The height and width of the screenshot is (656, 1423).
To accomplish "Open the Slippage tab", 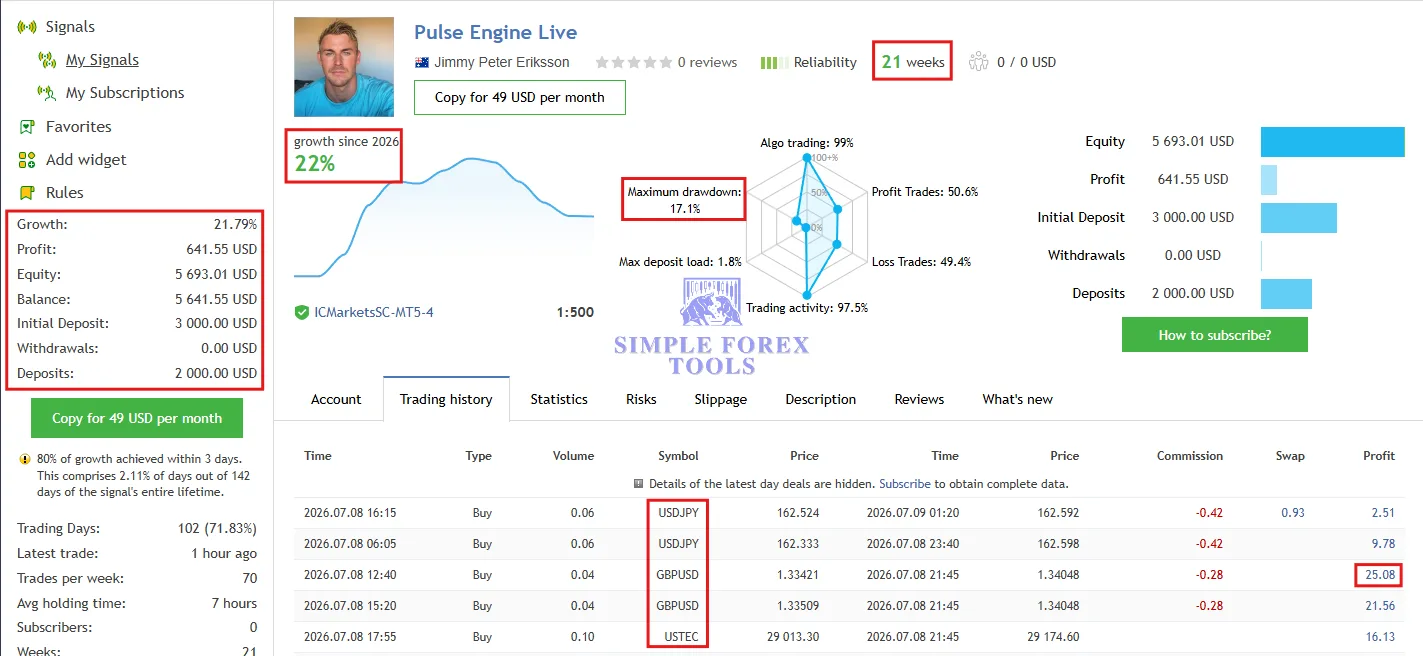I will (x=721, y=399).
